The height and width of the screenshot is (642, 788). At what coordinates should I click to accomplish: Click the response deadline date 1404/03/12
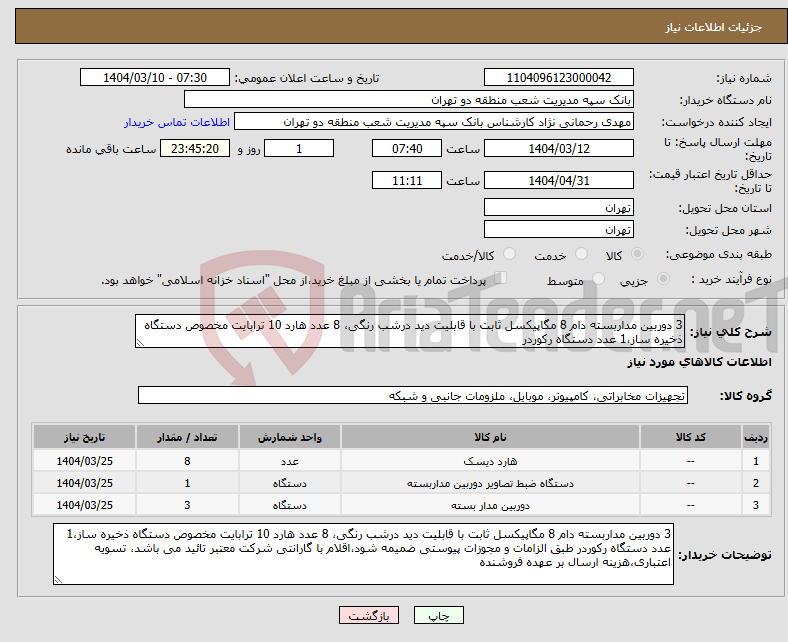click(x=558, y=148)
